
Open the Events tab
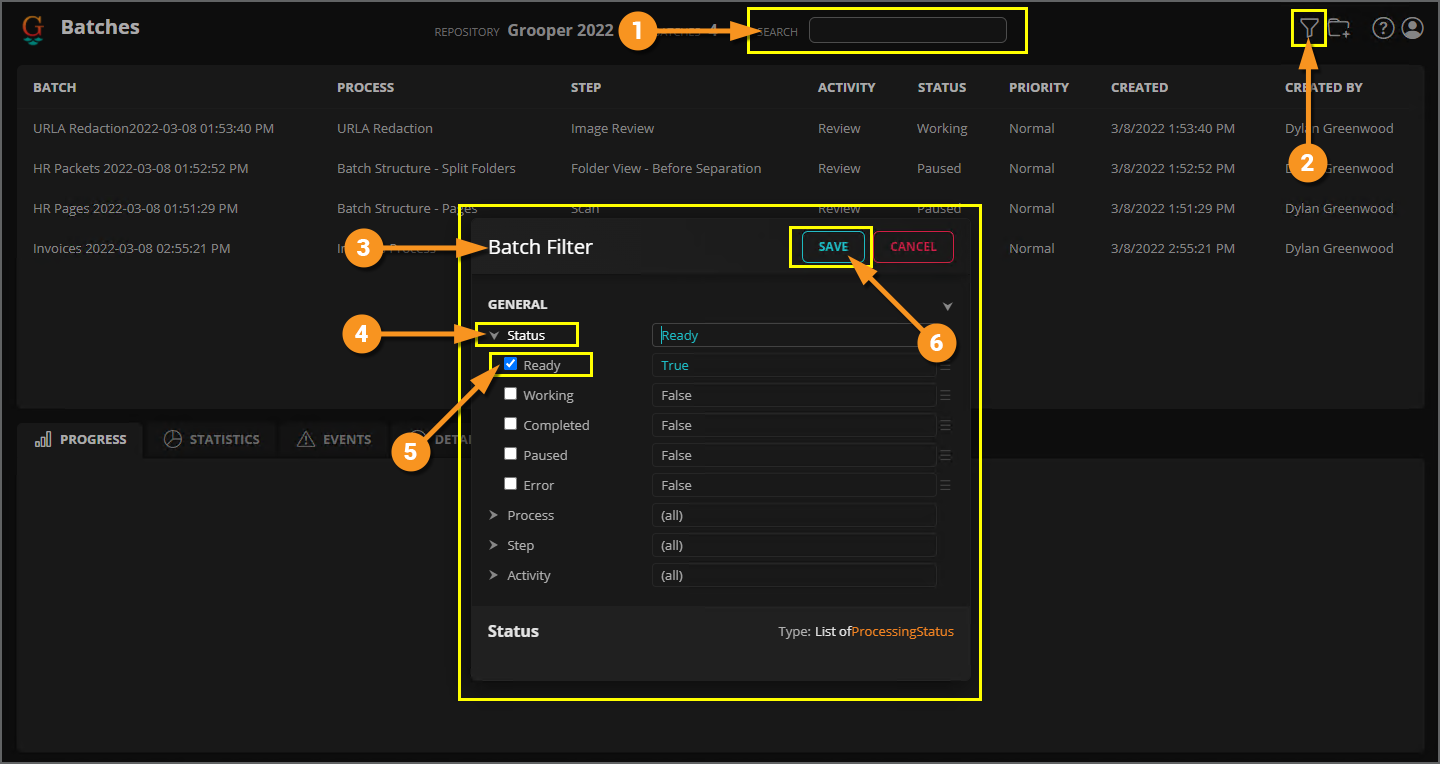point(334,439)
